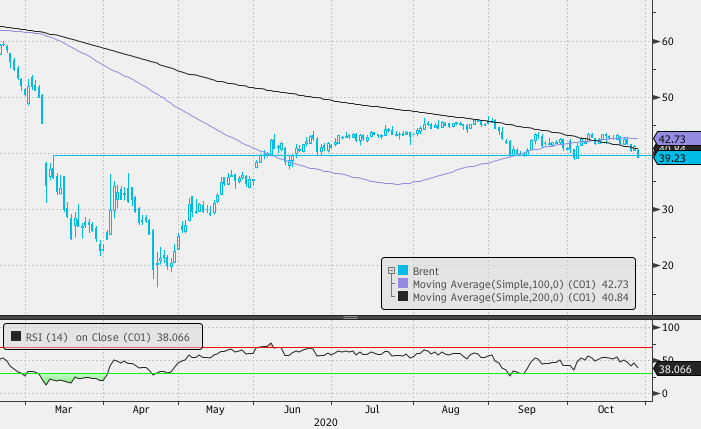Select the Brent series label in legend

point(427,271)
